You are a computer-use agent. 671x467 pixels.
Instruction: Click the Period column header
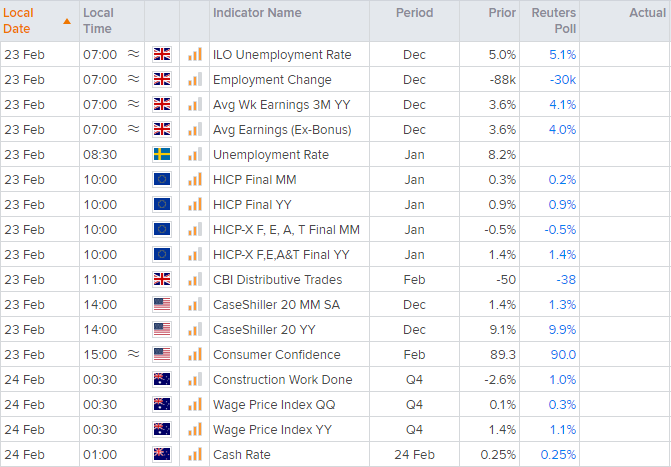point(414,13)
